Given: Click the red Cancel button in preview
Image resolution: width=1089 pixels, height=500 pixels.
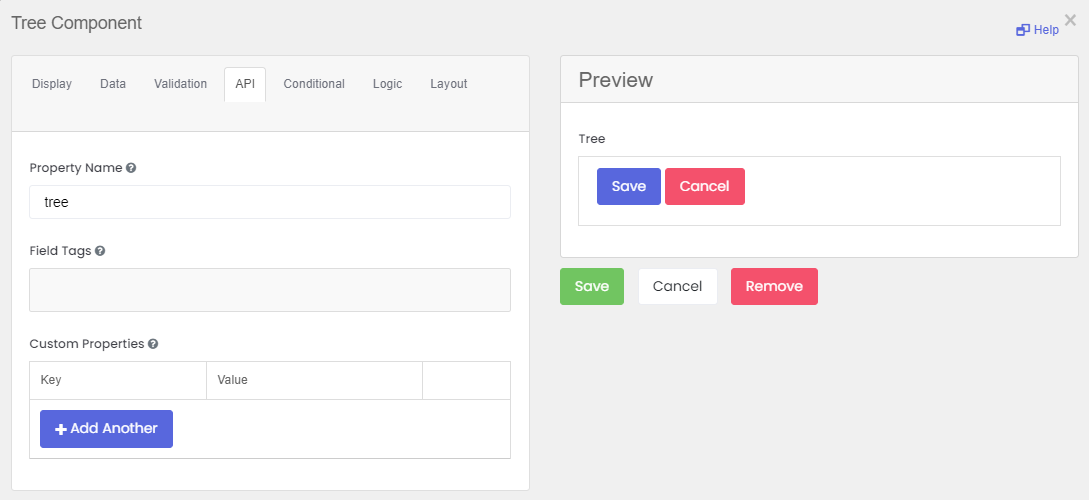Looking at the screenshot, I should click(705, 187).
